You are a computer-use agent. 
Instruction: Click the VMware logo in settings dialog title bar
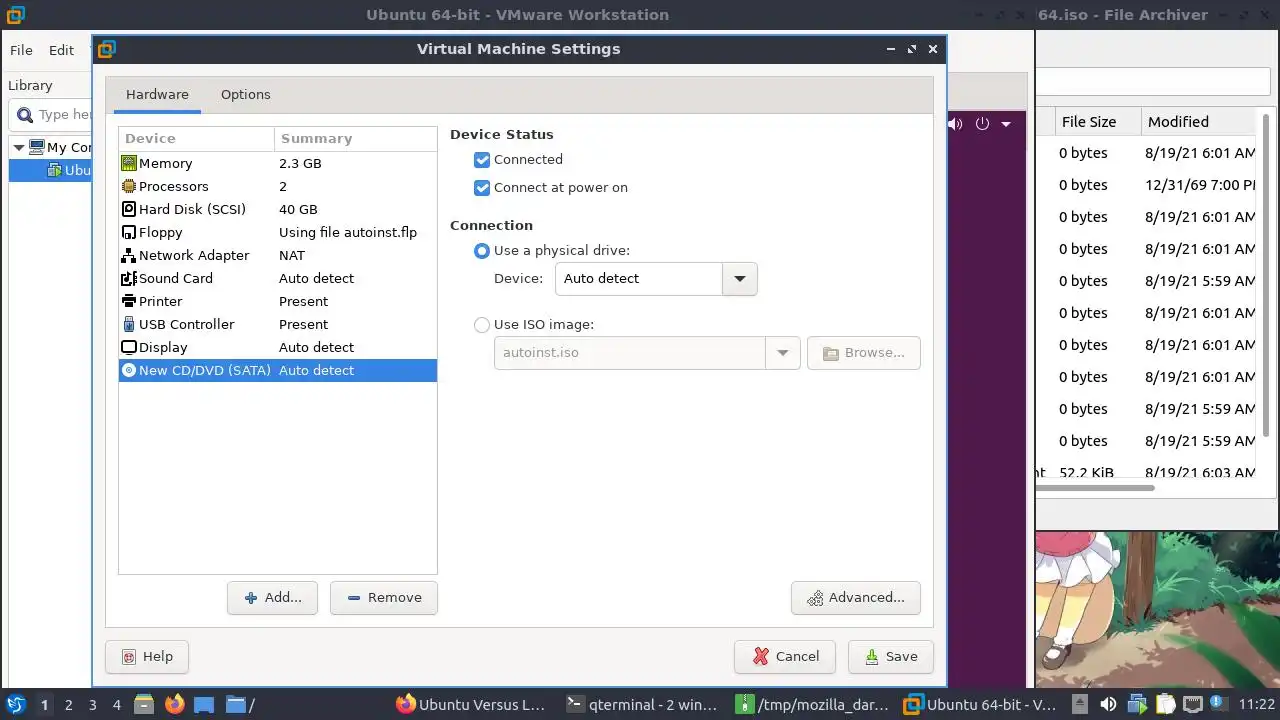107,49
